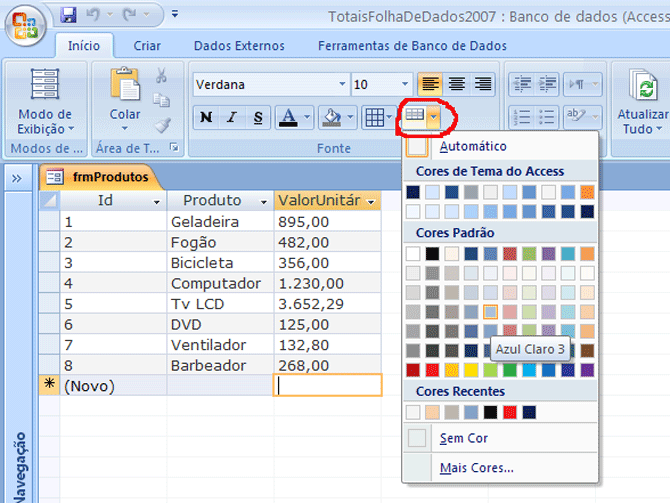Click the alternate row color icon
This screenshot has height=503, width=670.
coord(414,115)
